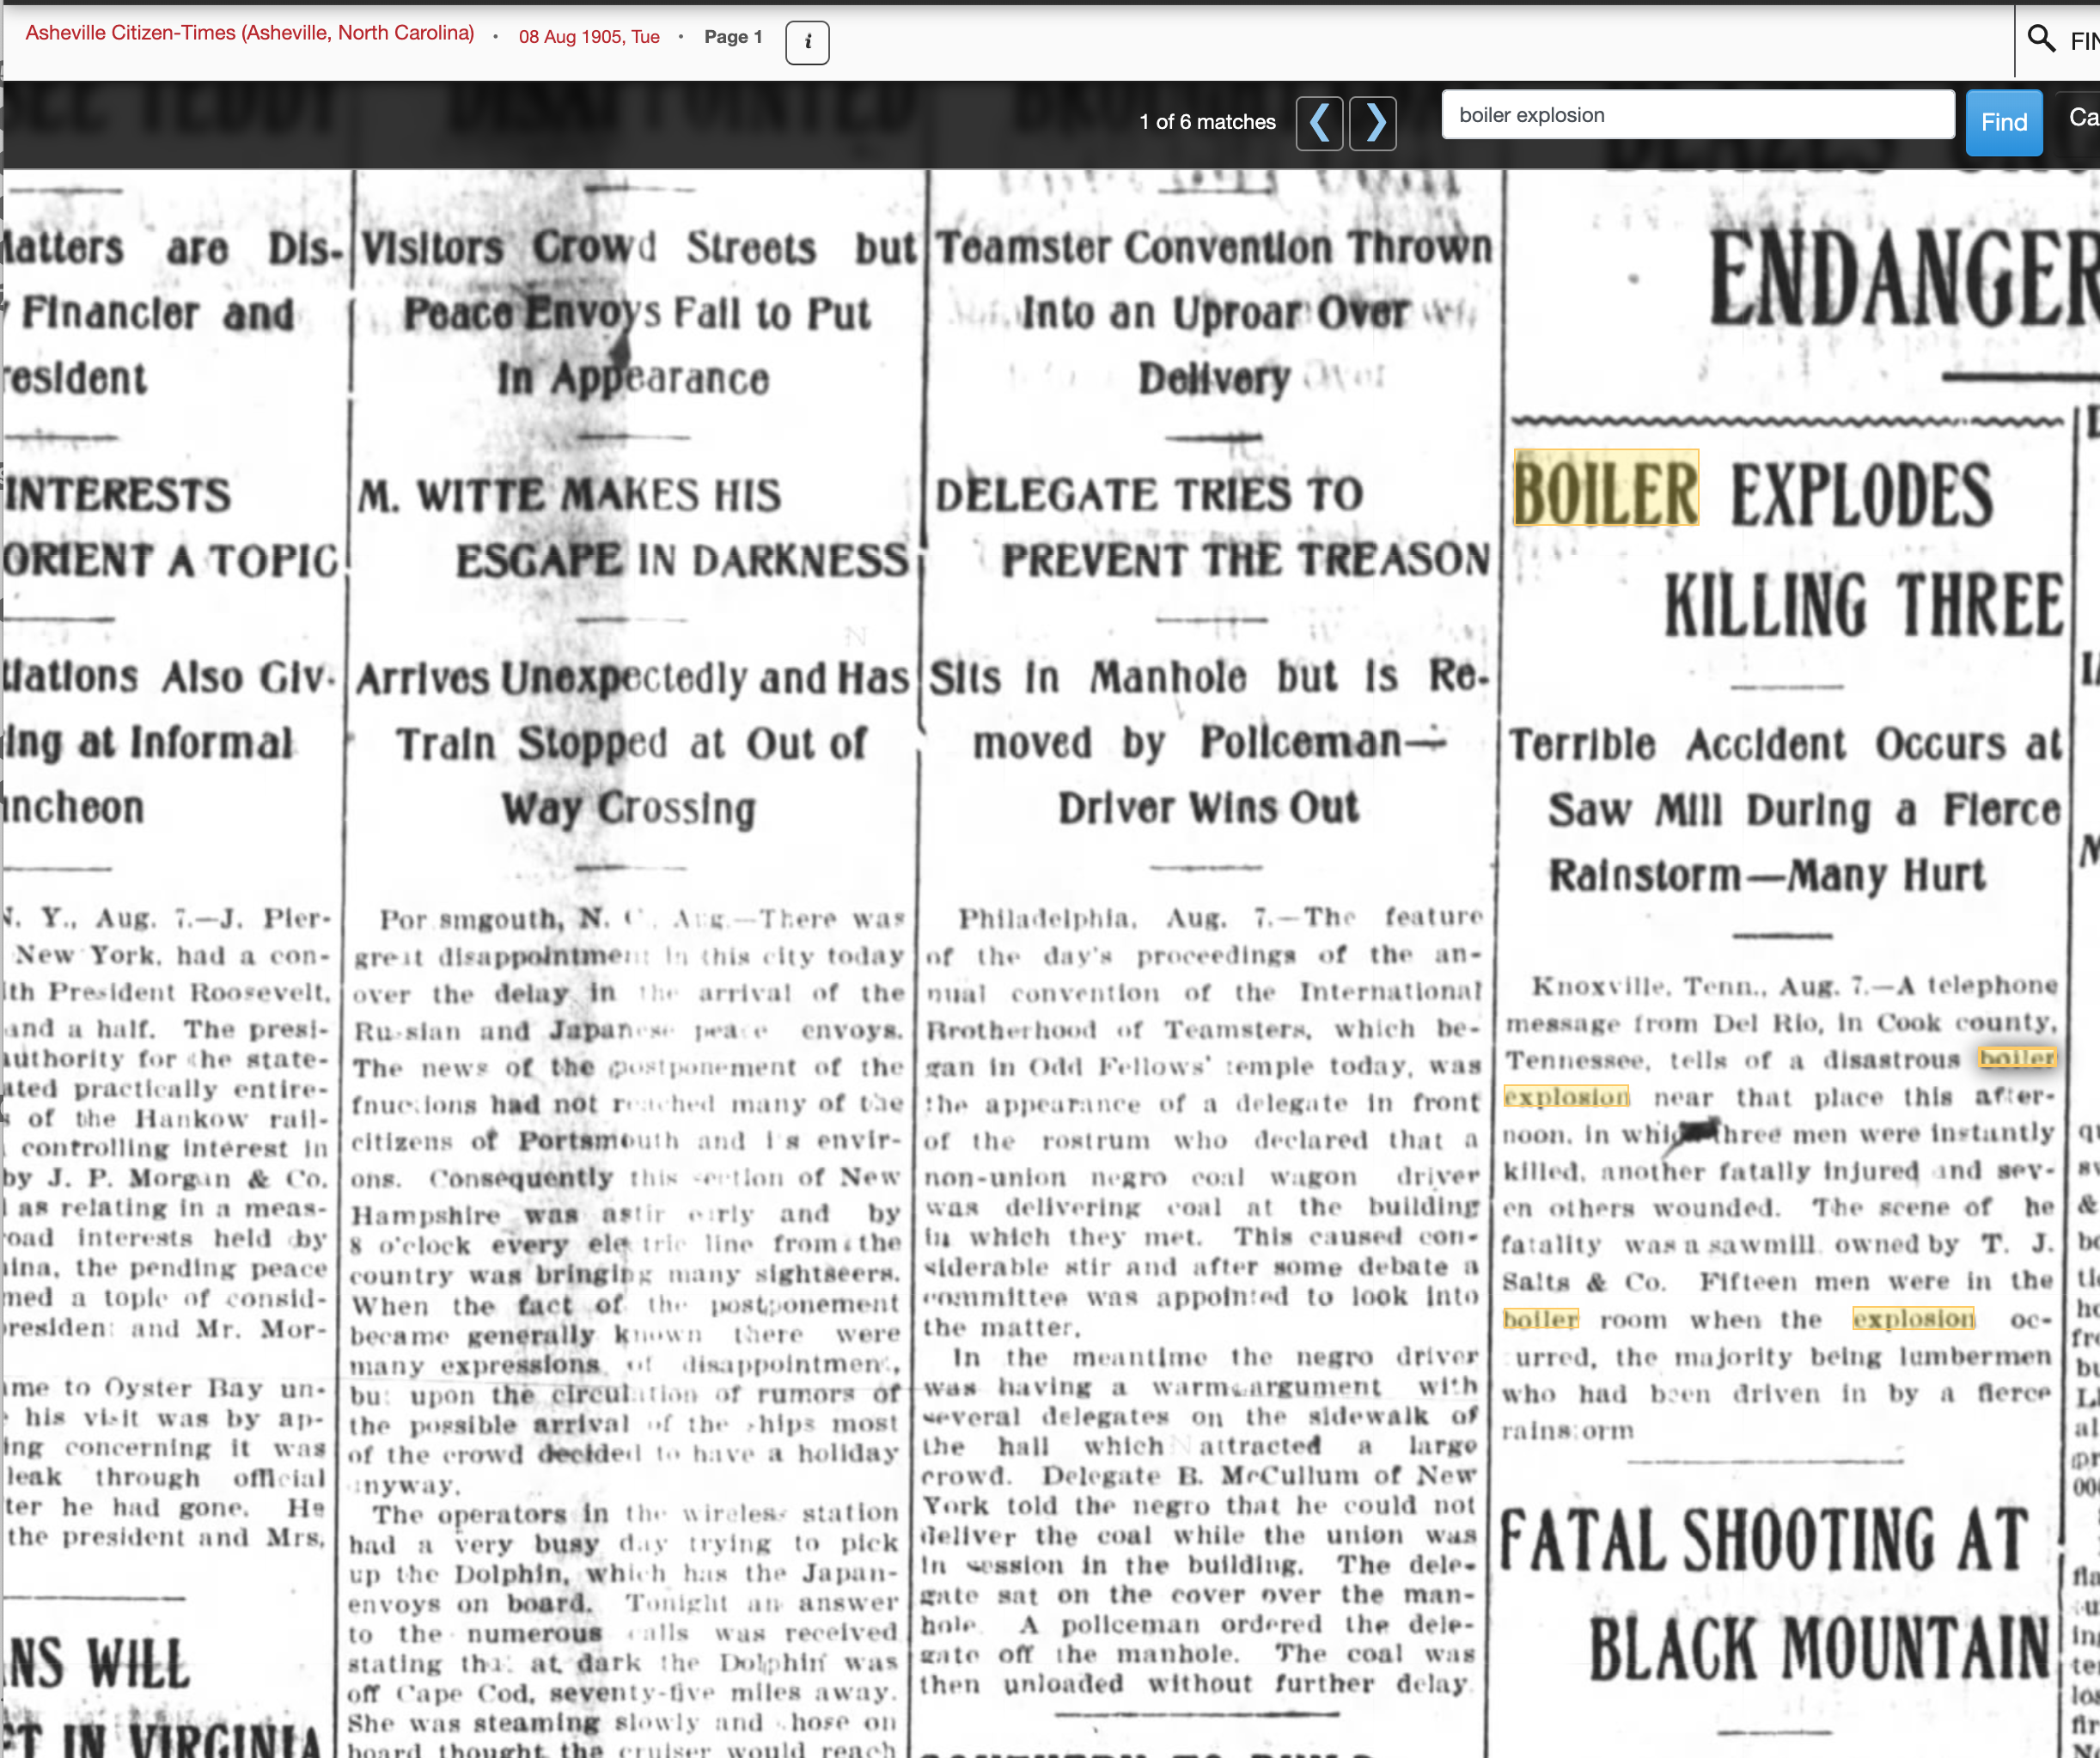
Task: Click highlighted 'boiler' after 'disastrous' in article
Action: (2017, 1058)
